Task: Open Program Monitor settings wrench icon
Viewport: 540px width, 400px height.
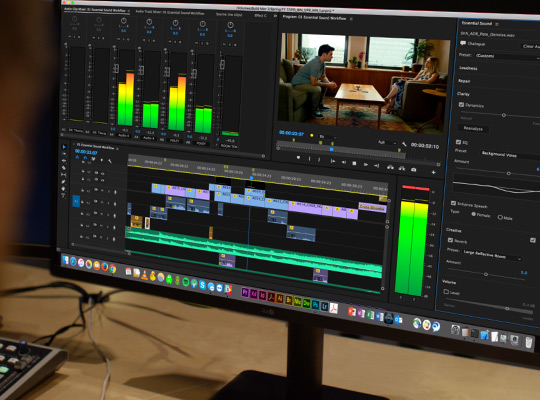Action: click(404, 144)
